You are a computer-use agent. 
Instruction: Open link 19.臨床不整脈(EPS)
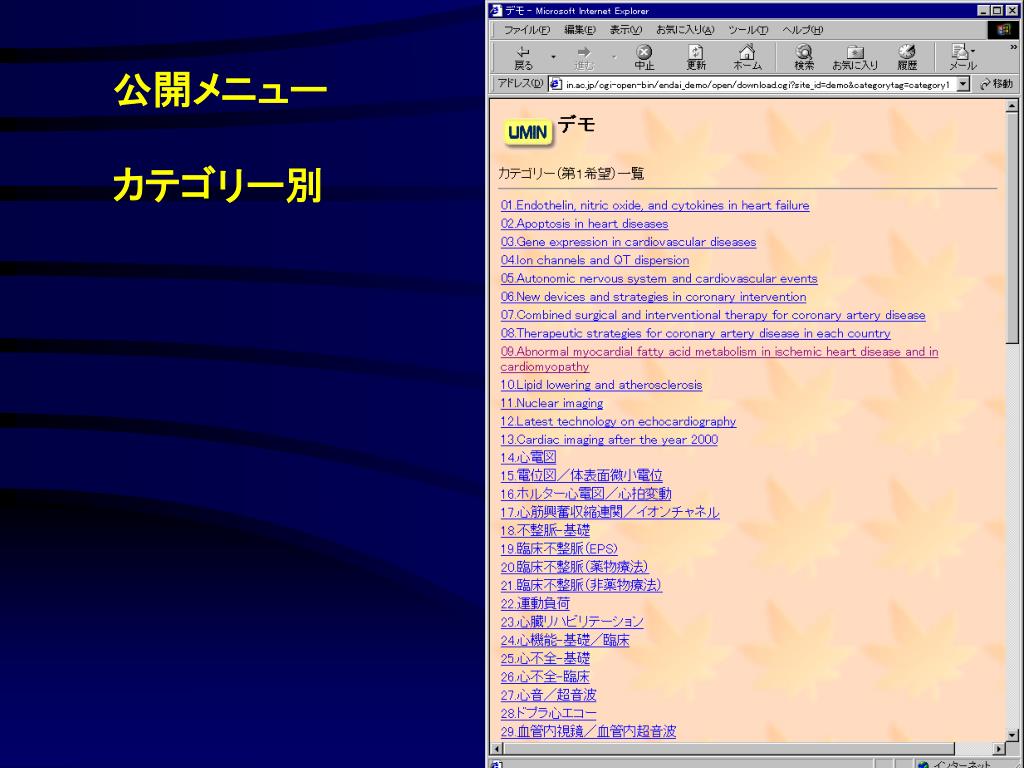(559, 549)
